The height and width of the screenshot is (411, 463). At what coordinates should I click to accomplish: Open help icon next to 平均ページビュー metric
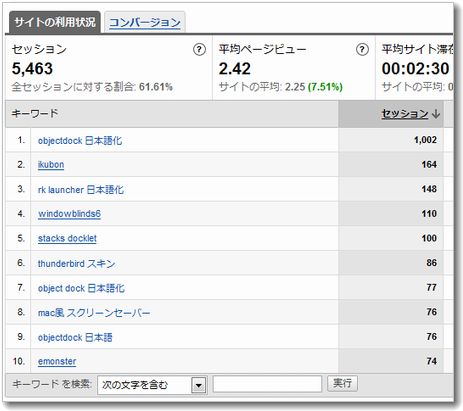tap(362, 50)
